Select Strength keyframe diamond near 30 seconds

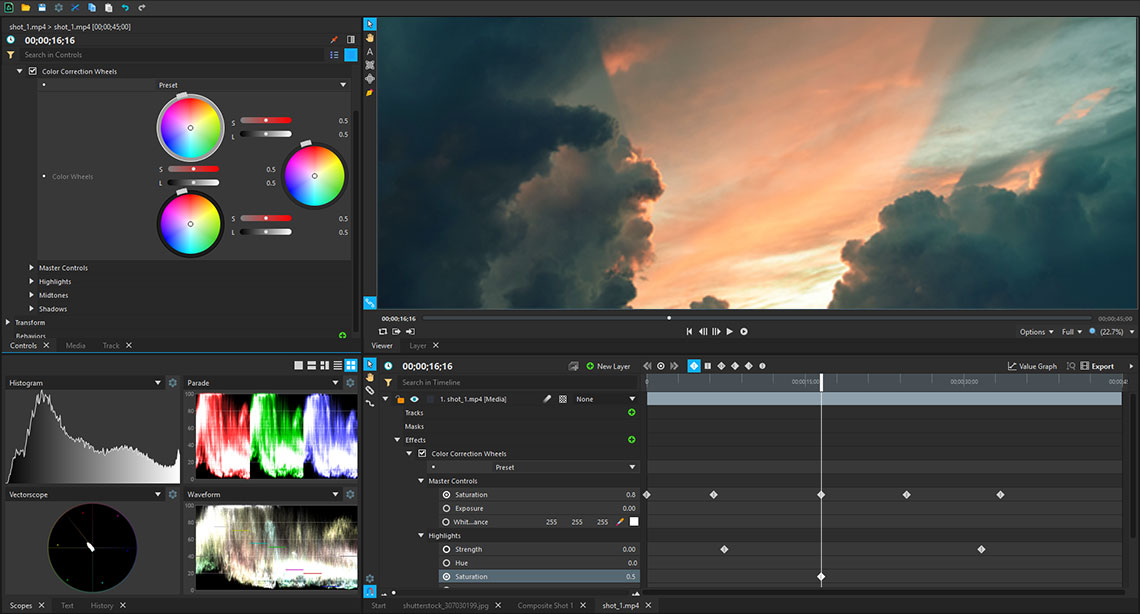[982, 549]
